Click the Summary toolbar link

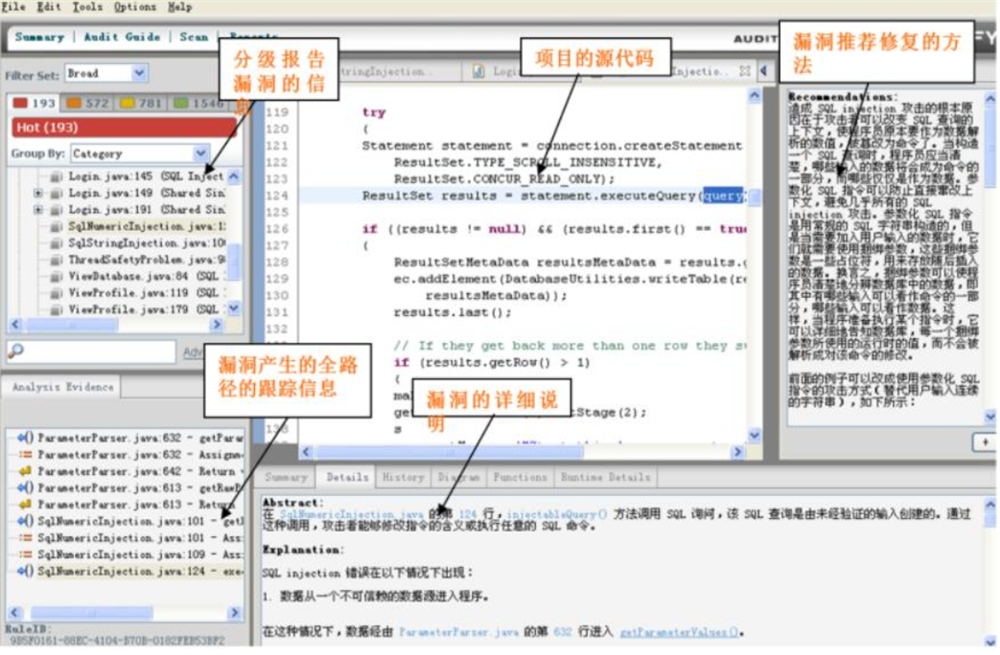click(40, 37)
